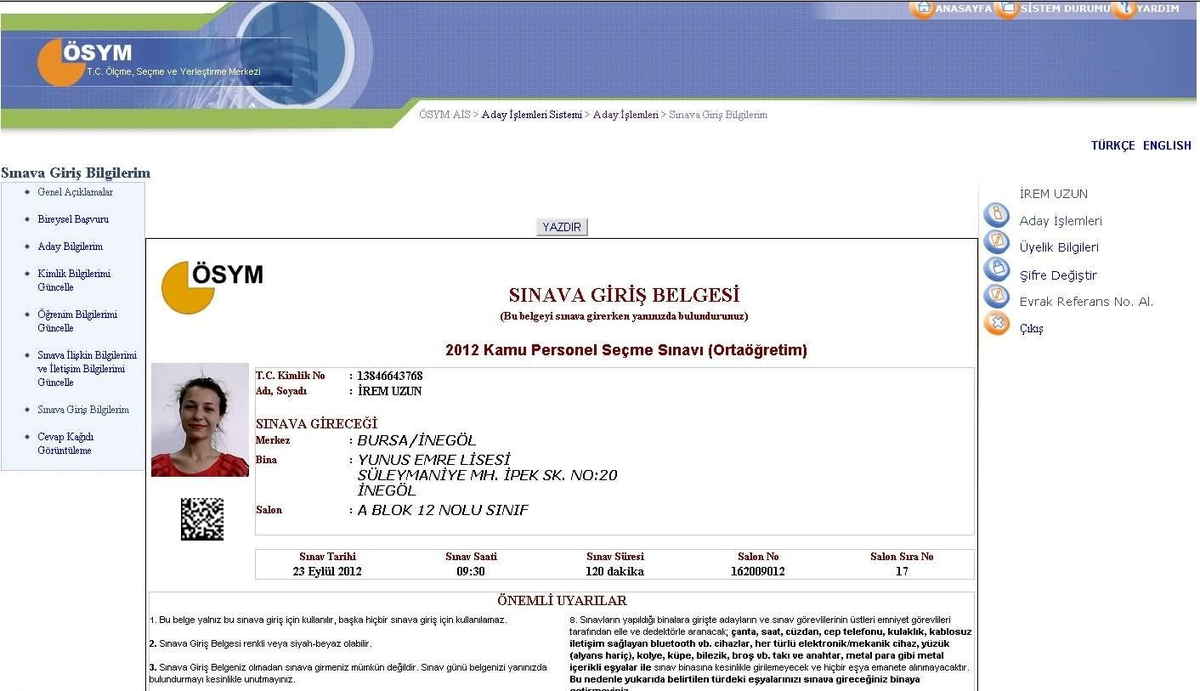Click the Aday İşlemleri icon
The height and width of the screenshot is (691, 1200).
click(x=997, y=215)
